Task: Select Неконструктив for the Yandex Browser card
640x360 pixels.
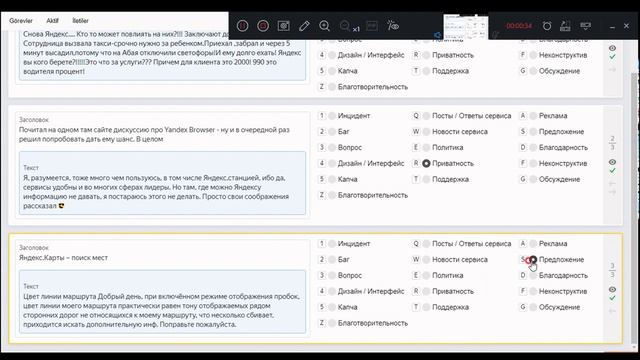Action: pos(533,163)
